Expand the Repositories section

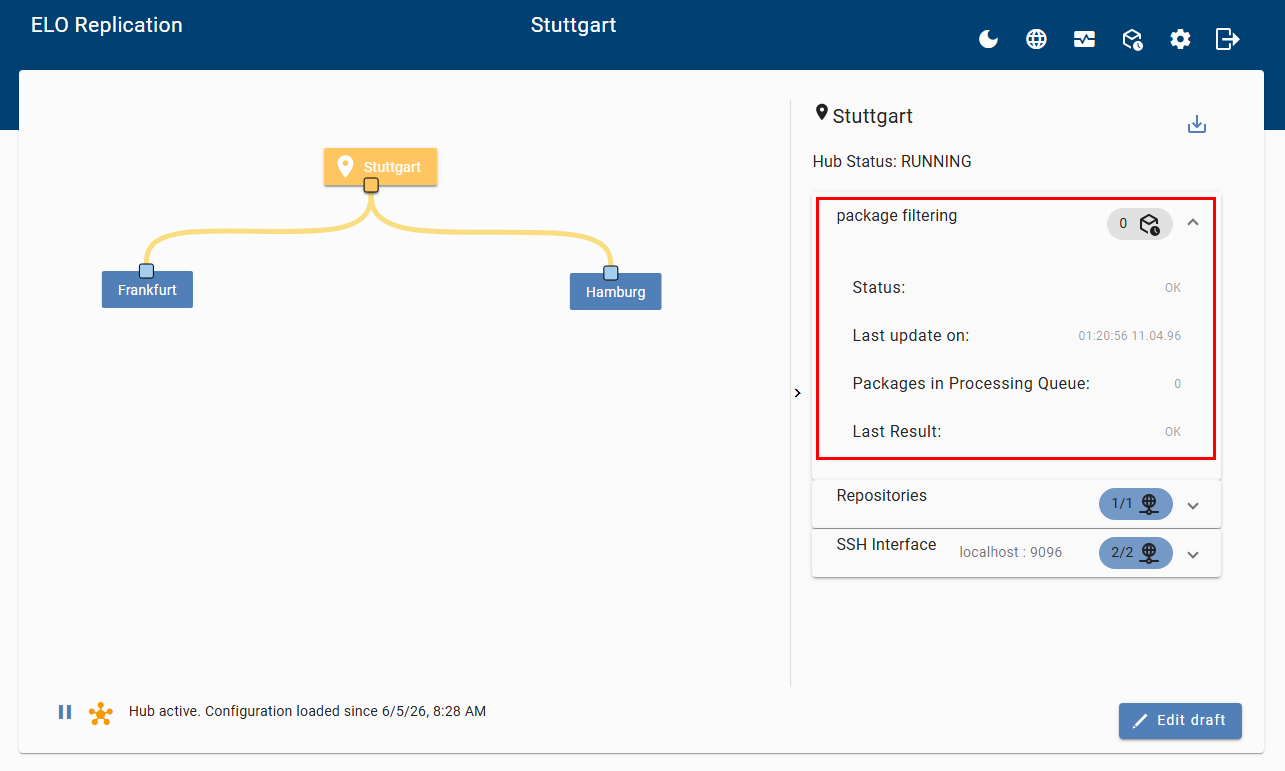coord(1193,505)
